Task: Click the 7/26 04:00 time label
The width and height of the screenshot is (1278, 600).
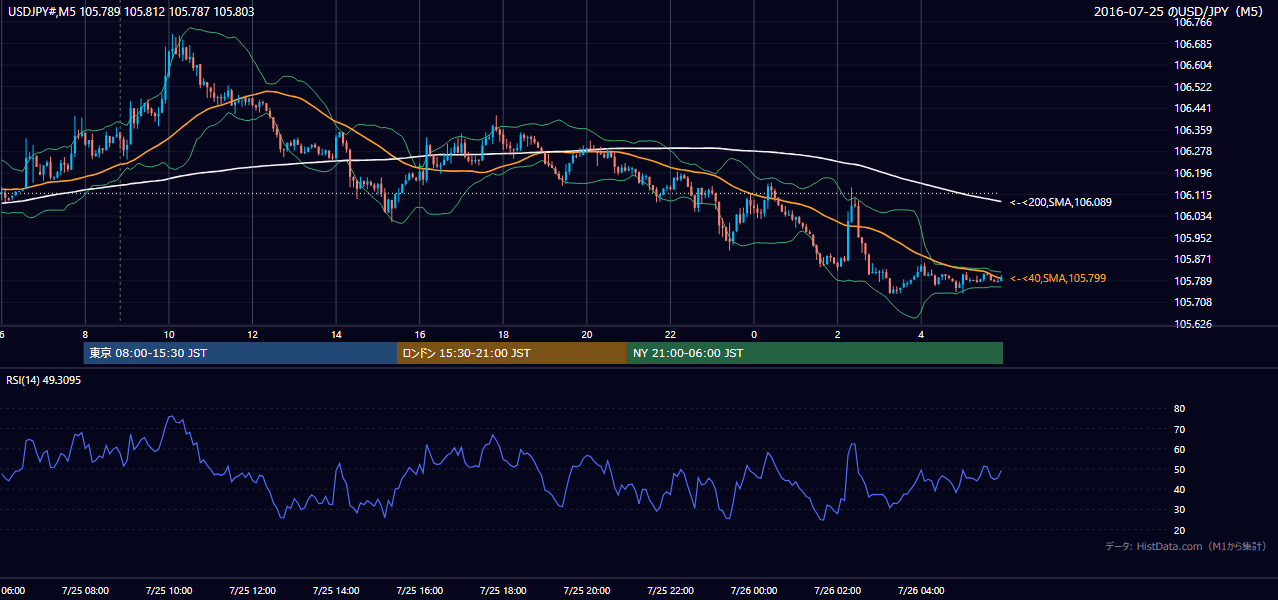Action: [x=921, y=590]
